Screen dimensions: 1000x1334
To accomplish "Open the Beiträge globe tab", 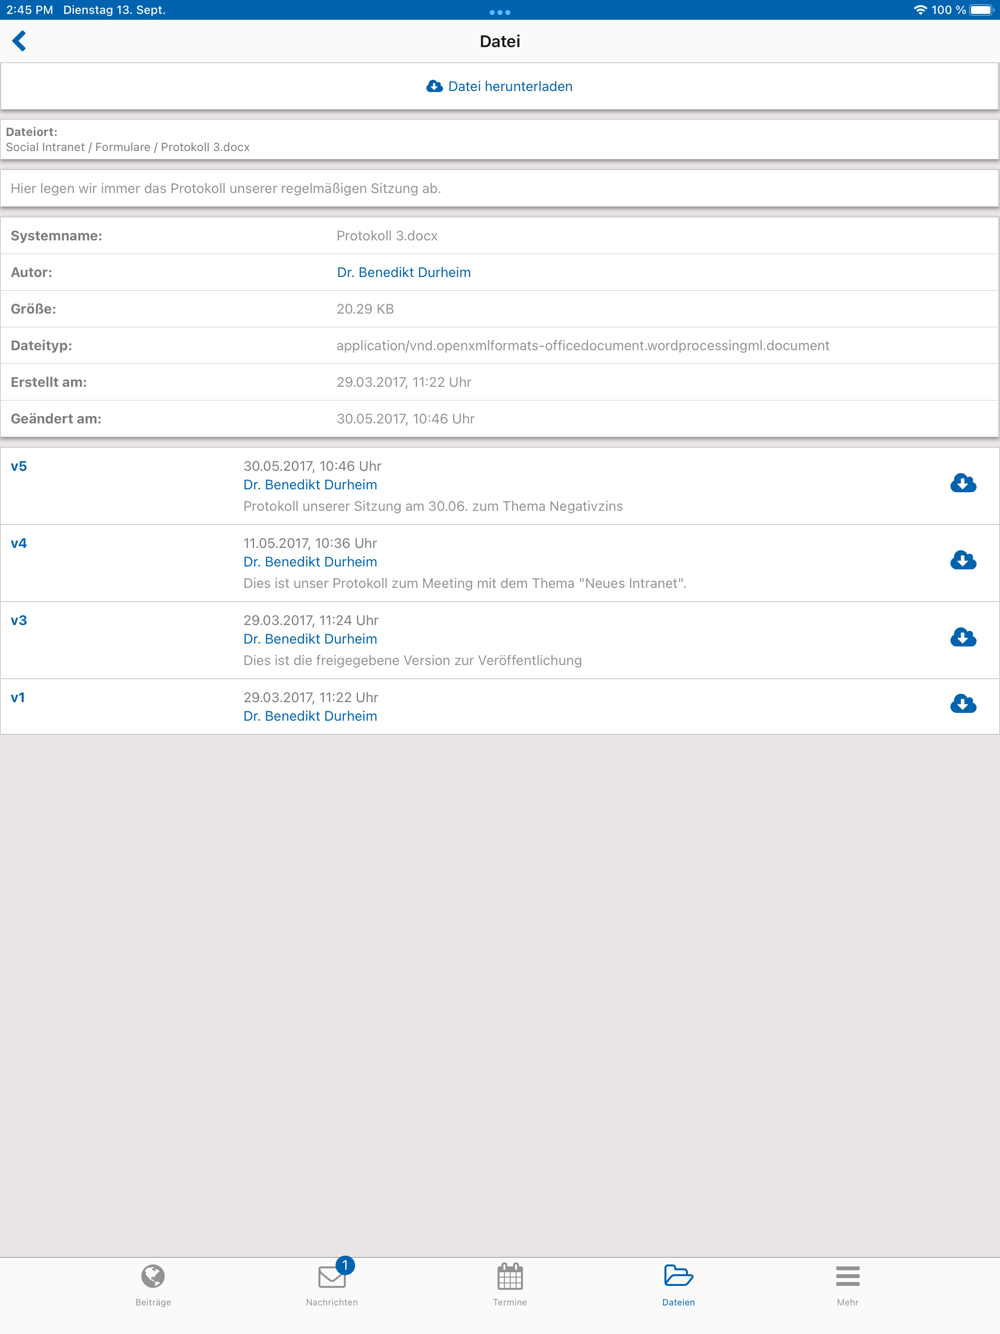I will point(153,1284).
